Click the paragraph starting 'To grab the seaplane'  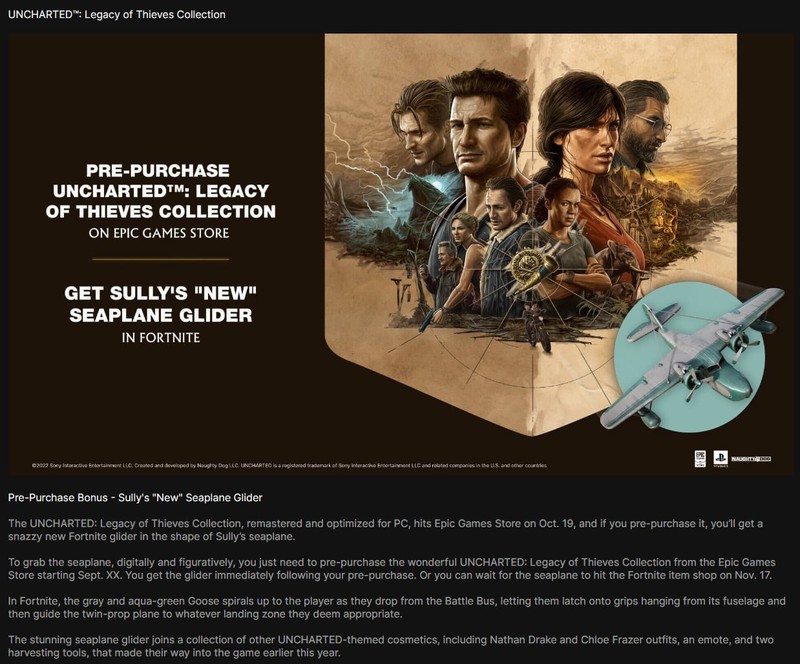[x=391, y=569]
